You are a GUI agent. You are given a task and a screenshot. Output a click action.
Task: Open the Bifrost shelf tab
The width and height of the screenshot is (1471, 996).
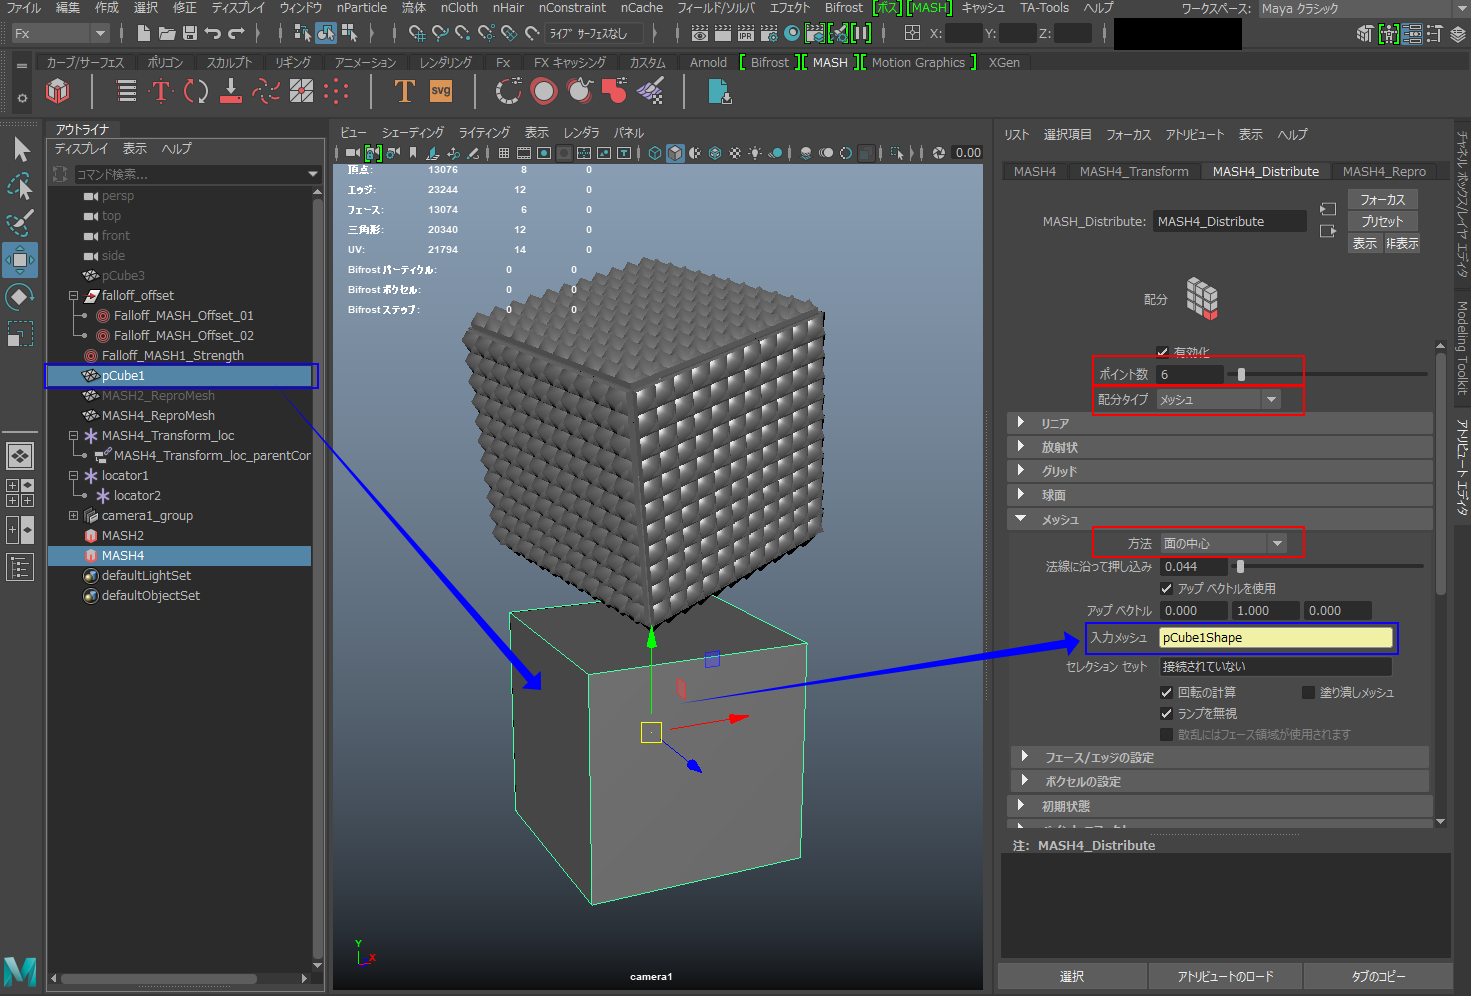[x=769, y=62]
